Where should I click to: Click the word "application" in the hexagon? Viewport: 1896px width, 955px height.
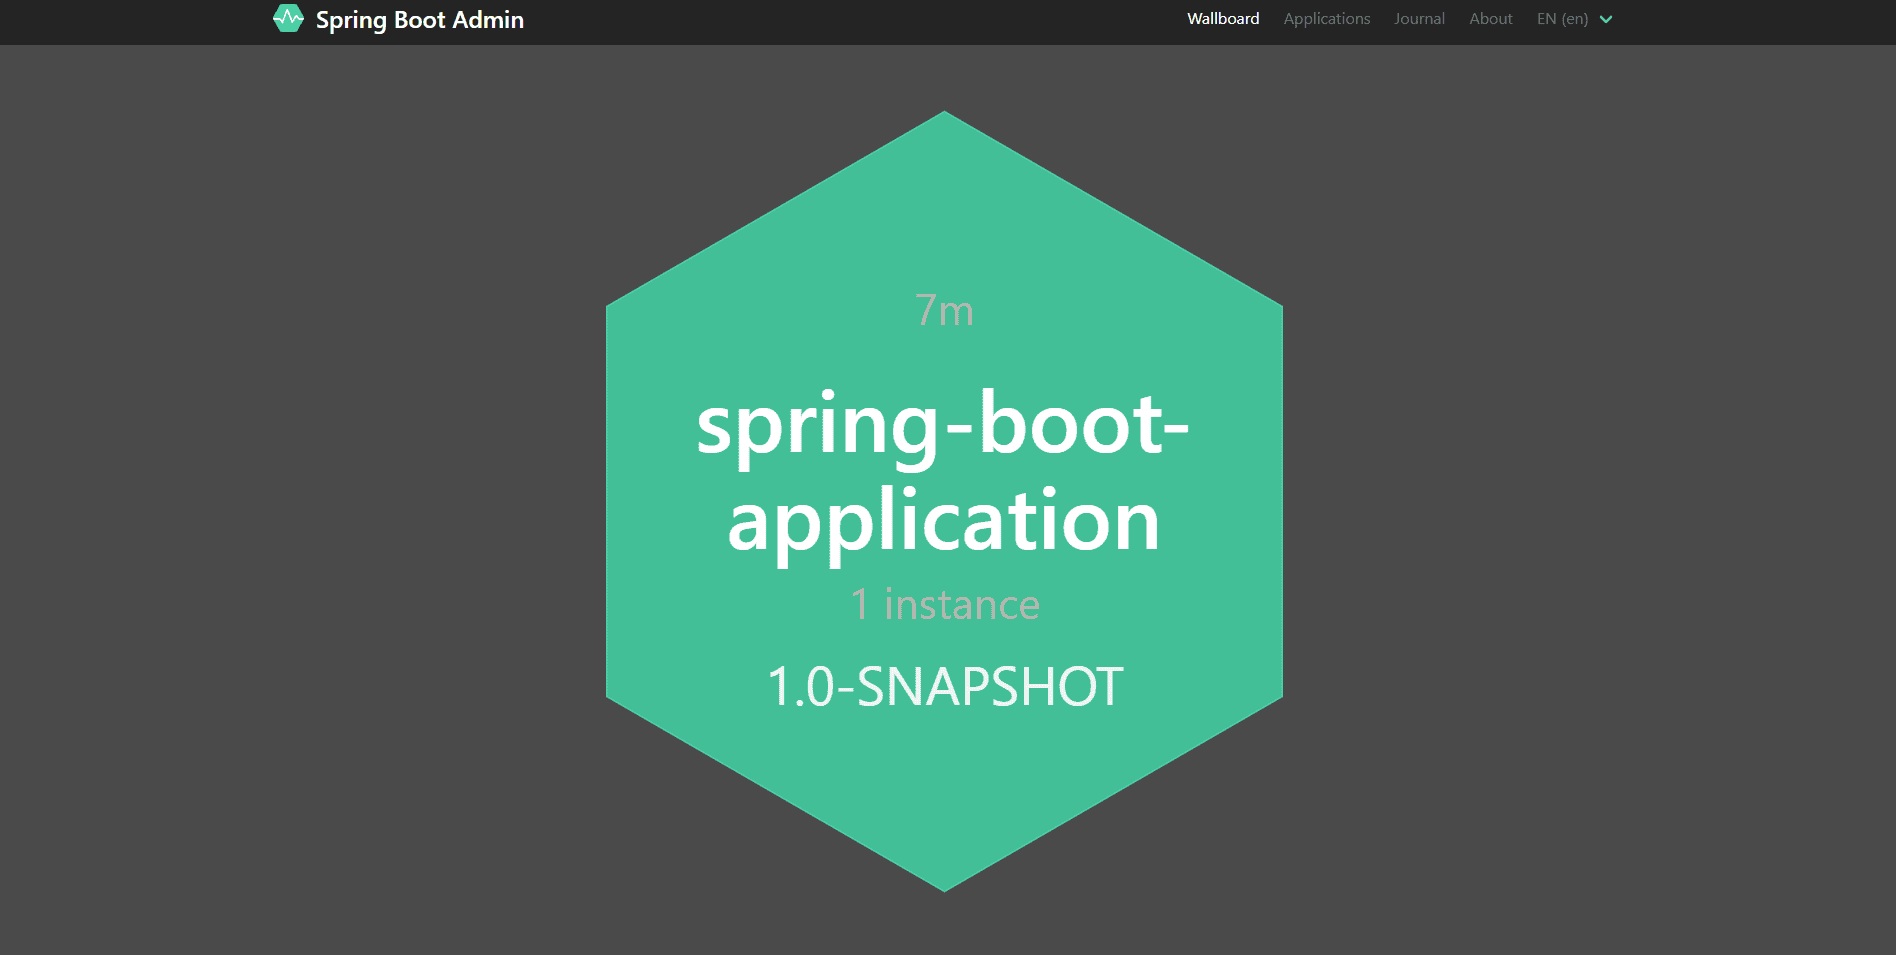(943, 520)
